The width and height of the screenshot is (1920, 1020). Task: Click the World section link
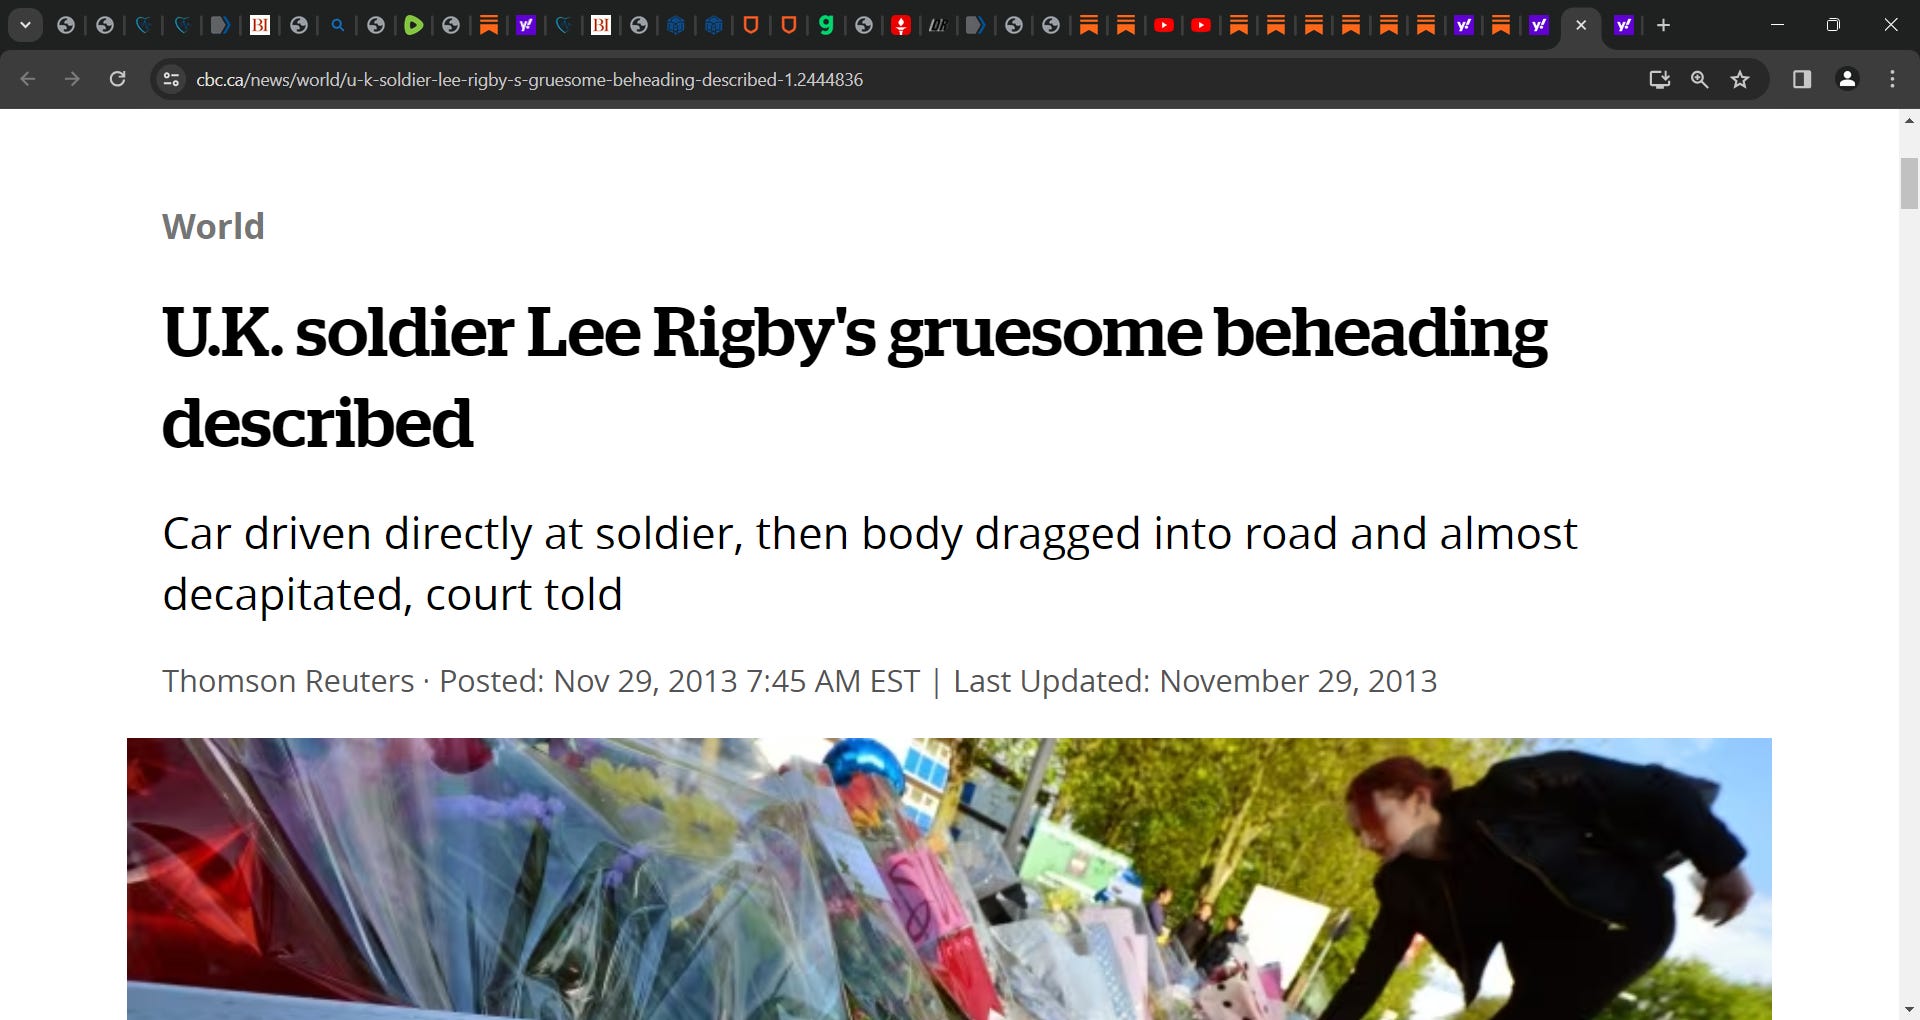pos(213,227)
